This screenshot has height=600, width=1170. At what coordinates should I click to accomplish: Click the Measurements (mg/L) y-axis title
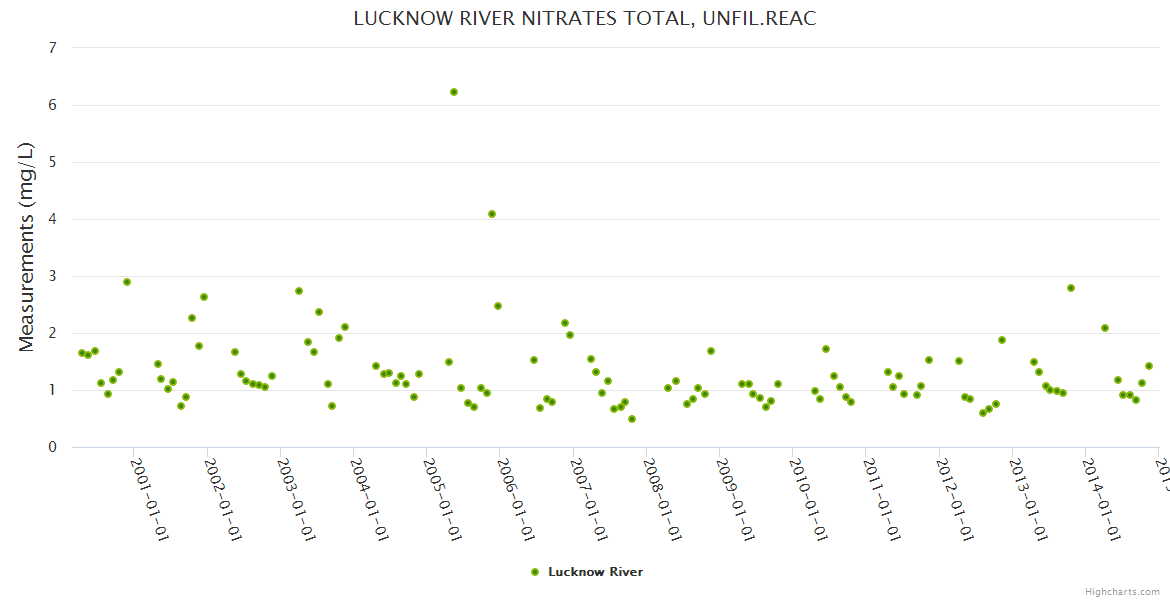[x=27, y=247]
